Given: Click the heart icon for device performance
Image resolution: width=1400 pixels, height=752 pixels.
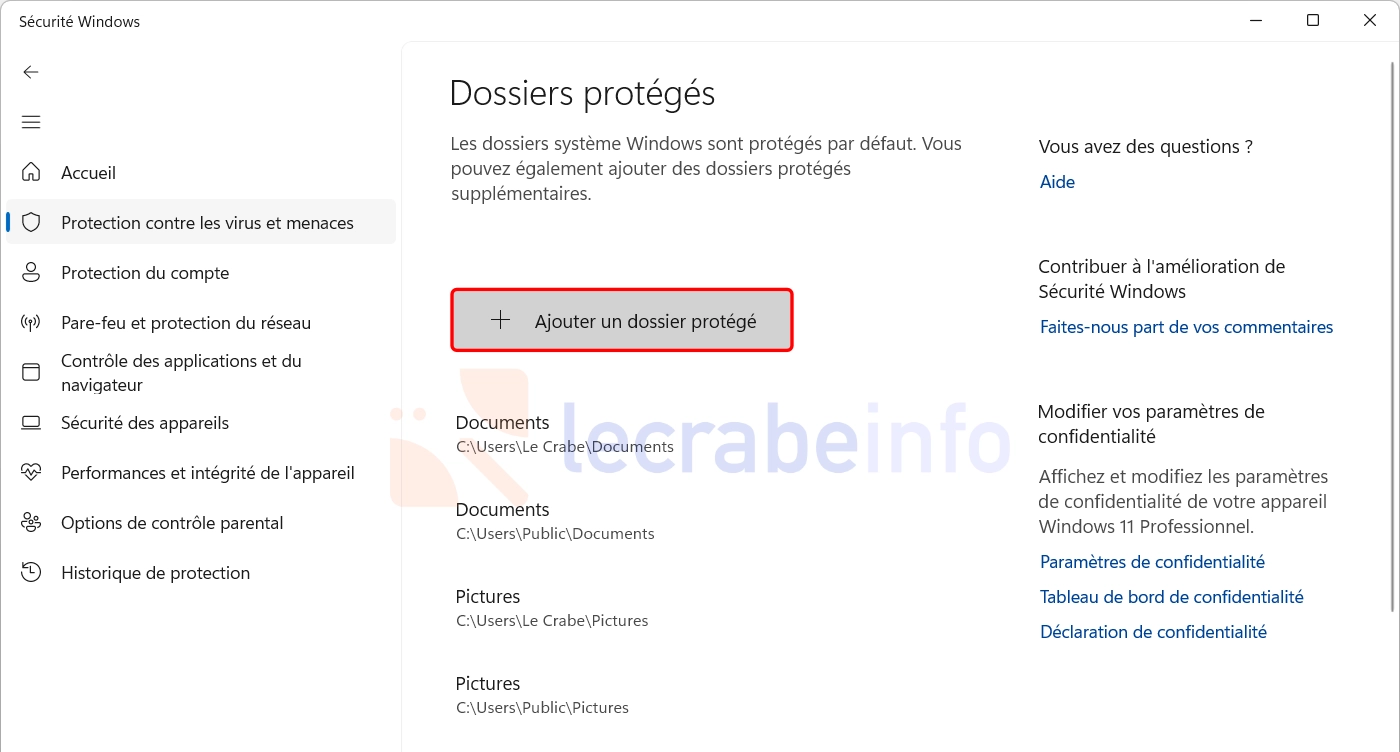Looking at the screenshot, I should (x=31, y=472).
